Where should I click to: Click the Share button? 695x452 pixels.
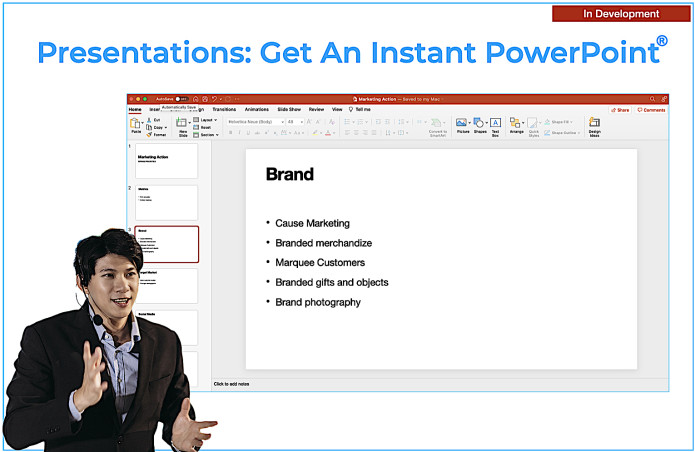tap(621, 110)
